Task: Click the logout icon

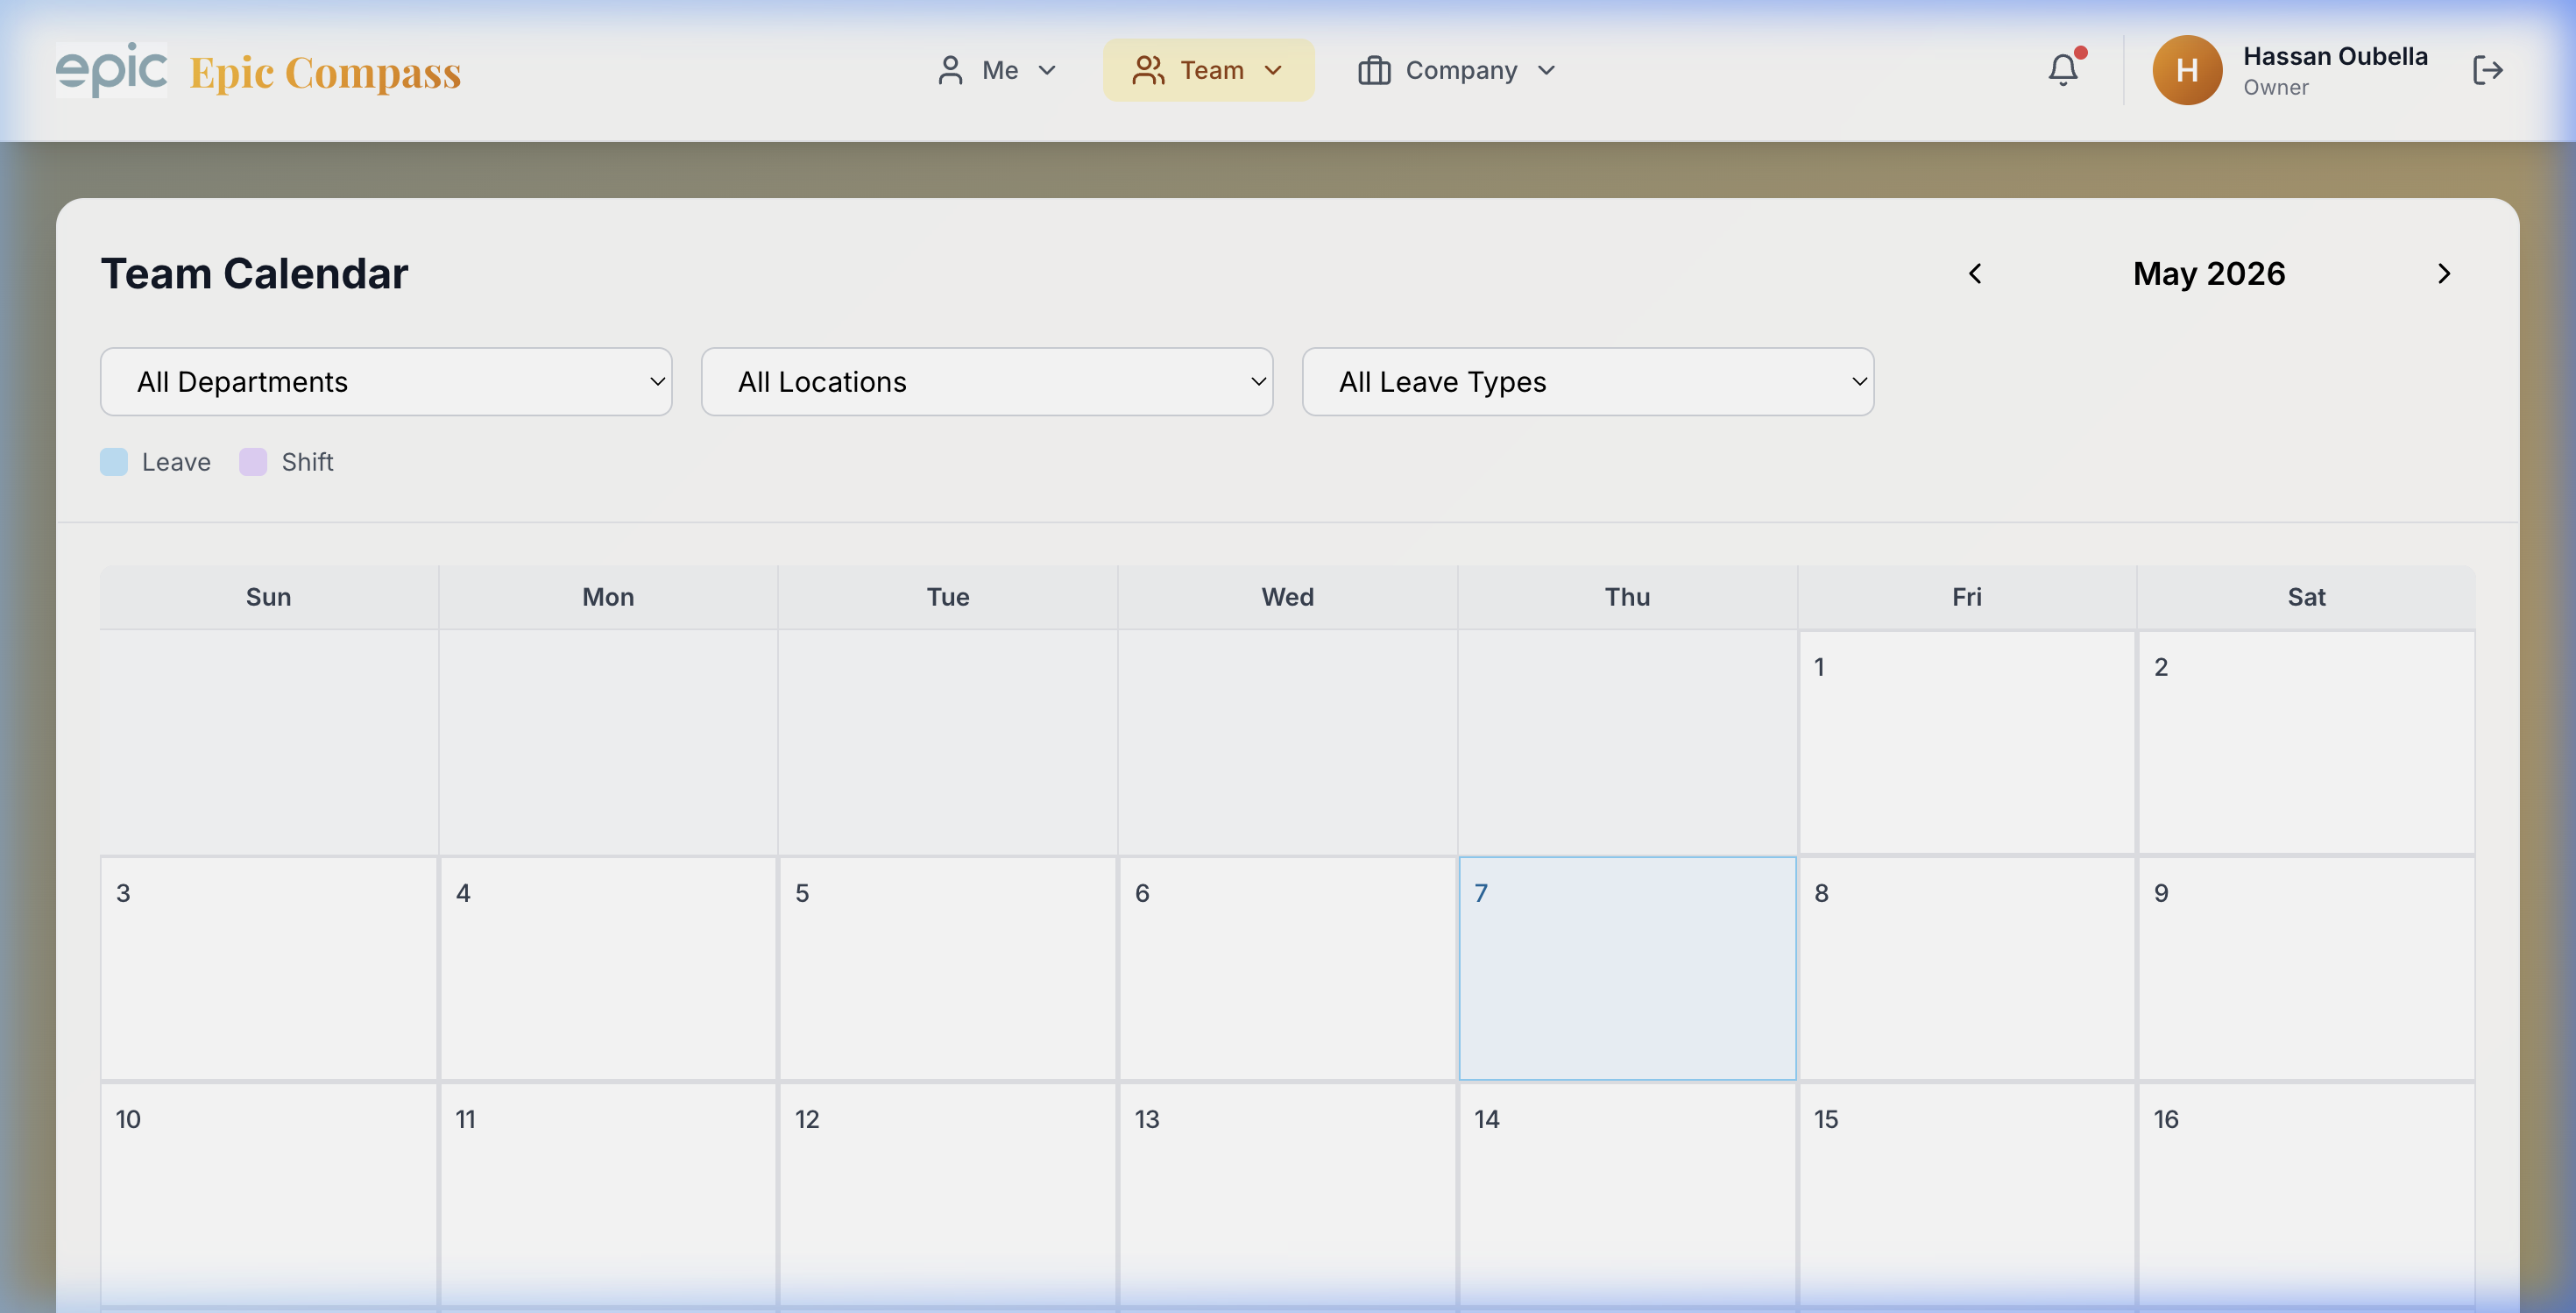Action: (x=2488, y=70)
